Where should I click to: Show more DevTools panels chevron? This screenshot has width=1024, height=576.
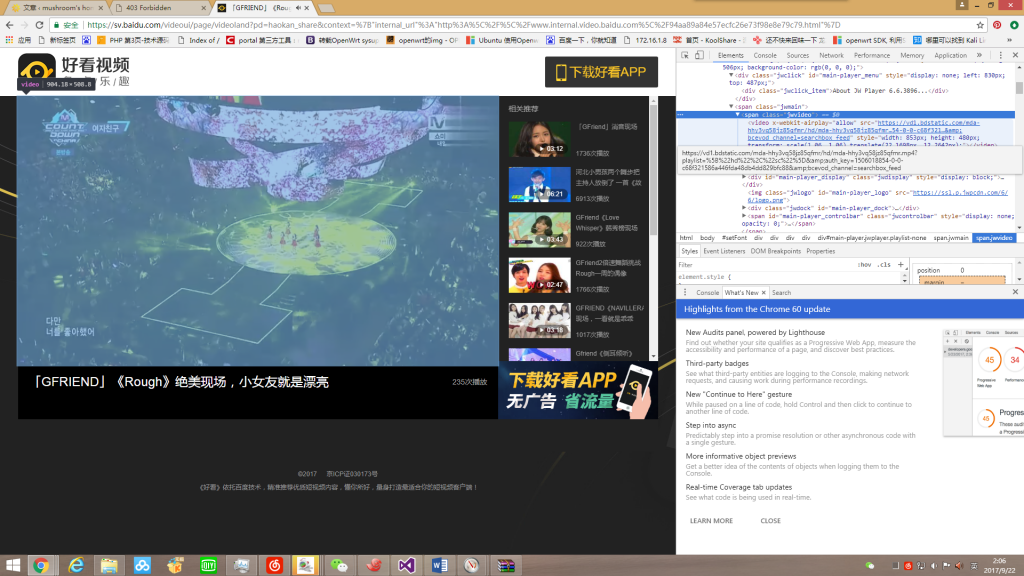[979, 56]
